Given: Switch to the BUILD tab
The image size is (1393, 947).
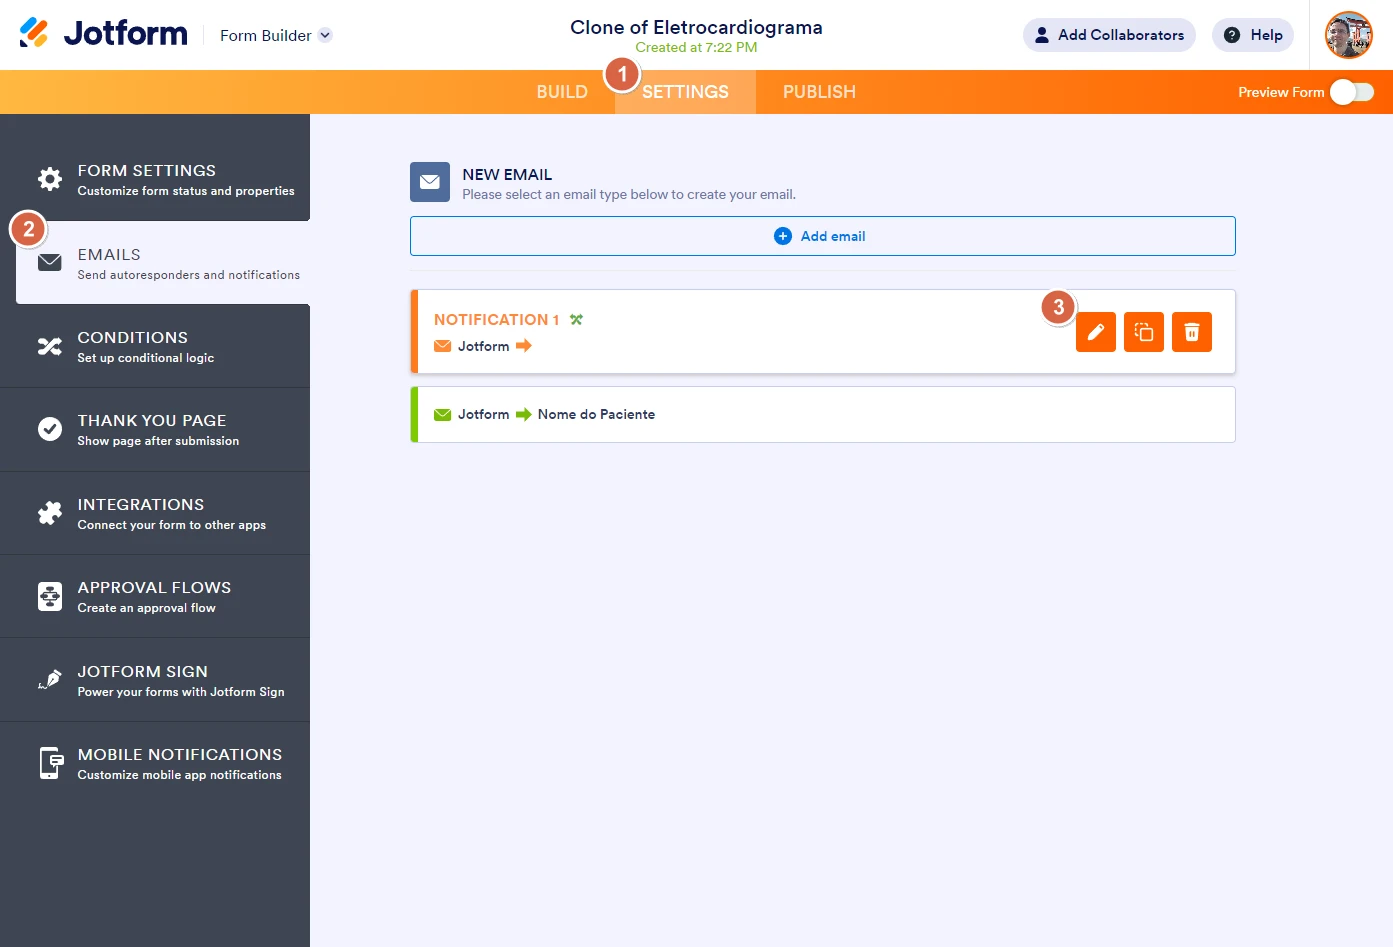Looking at the screenshot, I should [561, 92].
